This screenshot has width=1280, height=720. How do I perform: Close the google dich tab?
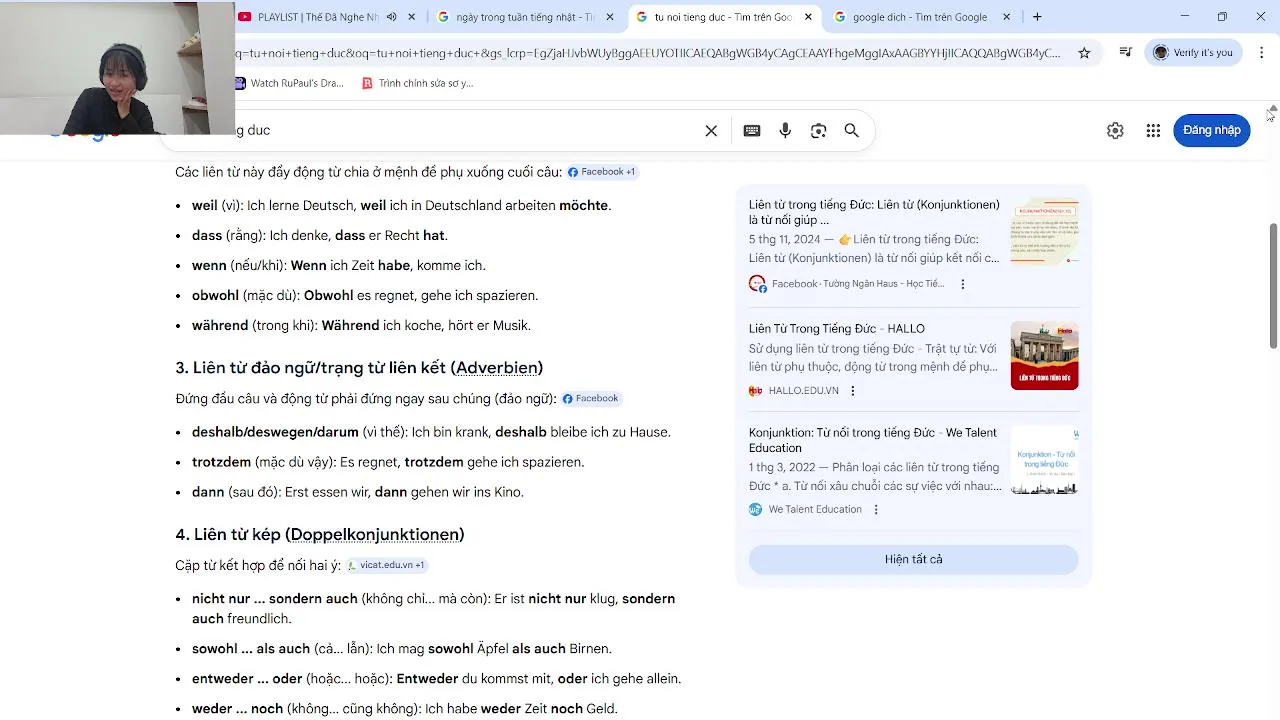coord(1006,17)
